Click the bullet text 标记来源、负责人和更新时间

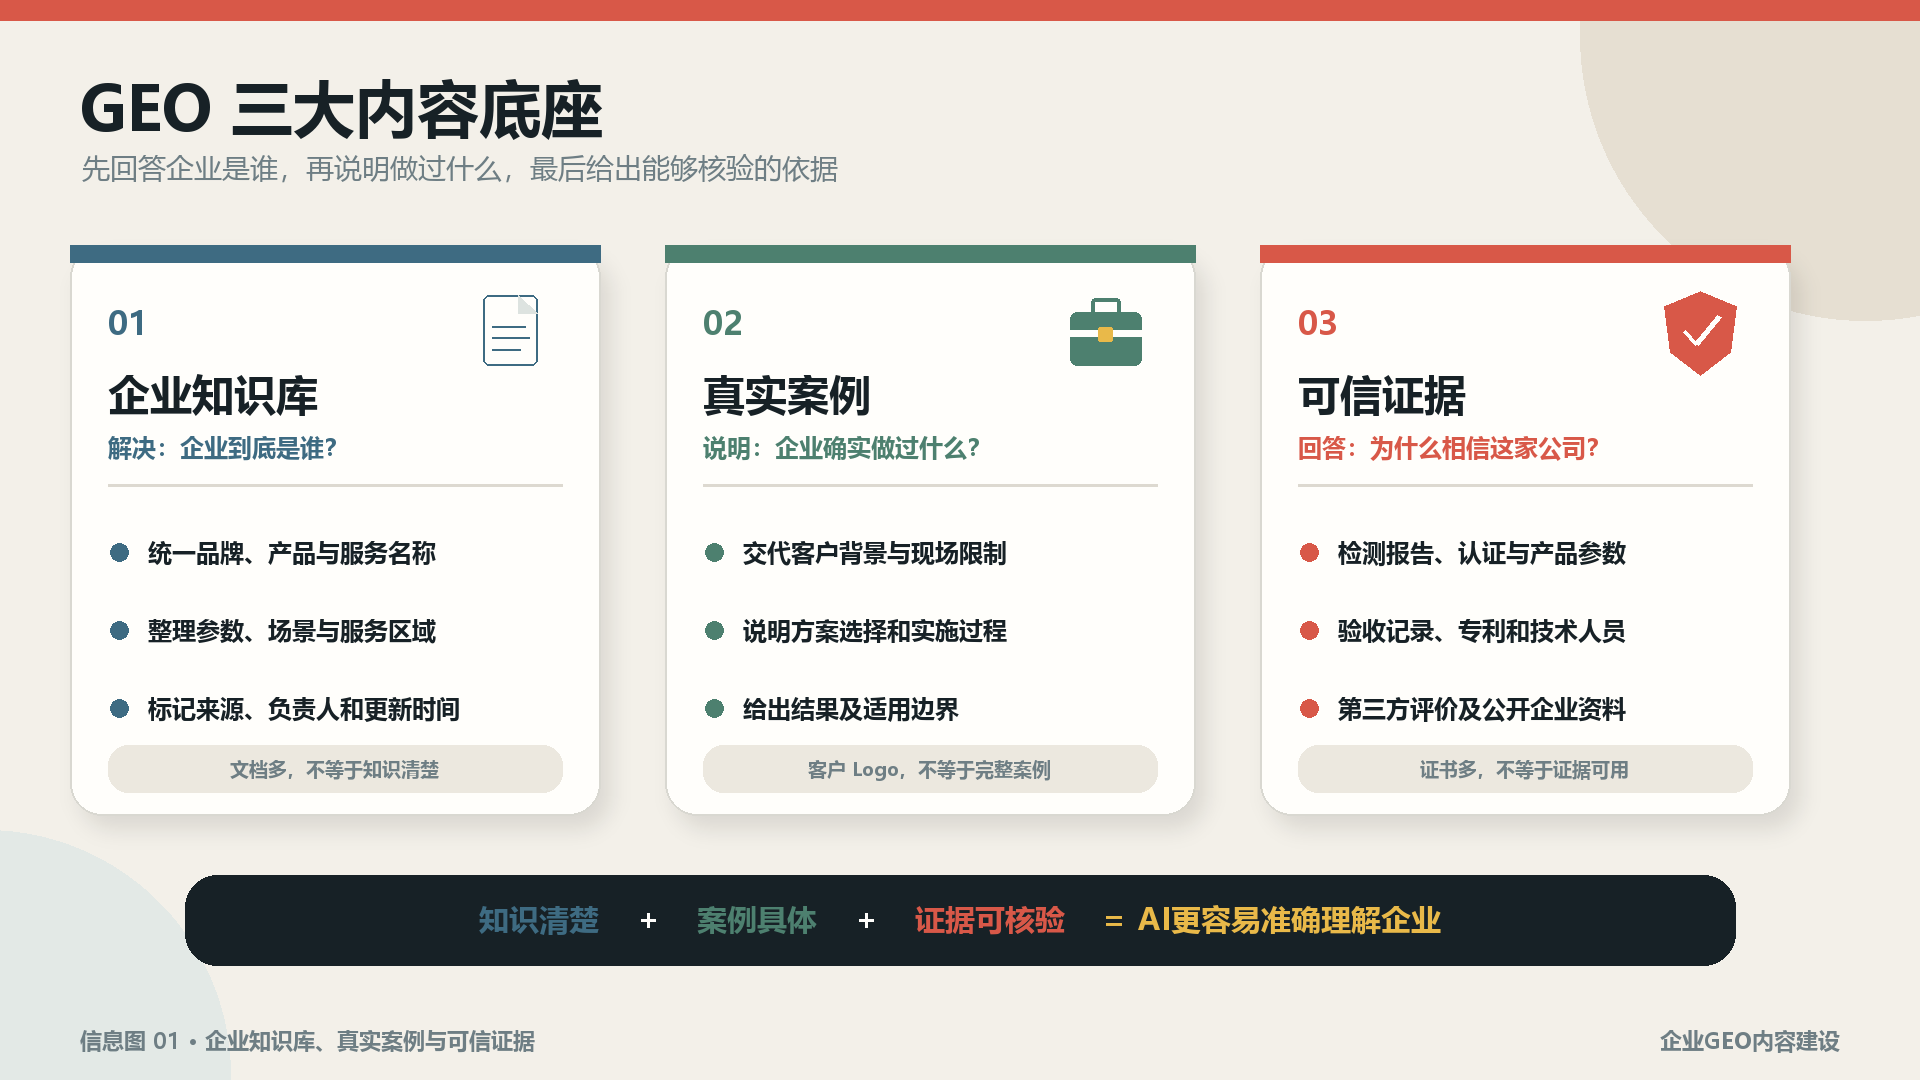[304, 709]
